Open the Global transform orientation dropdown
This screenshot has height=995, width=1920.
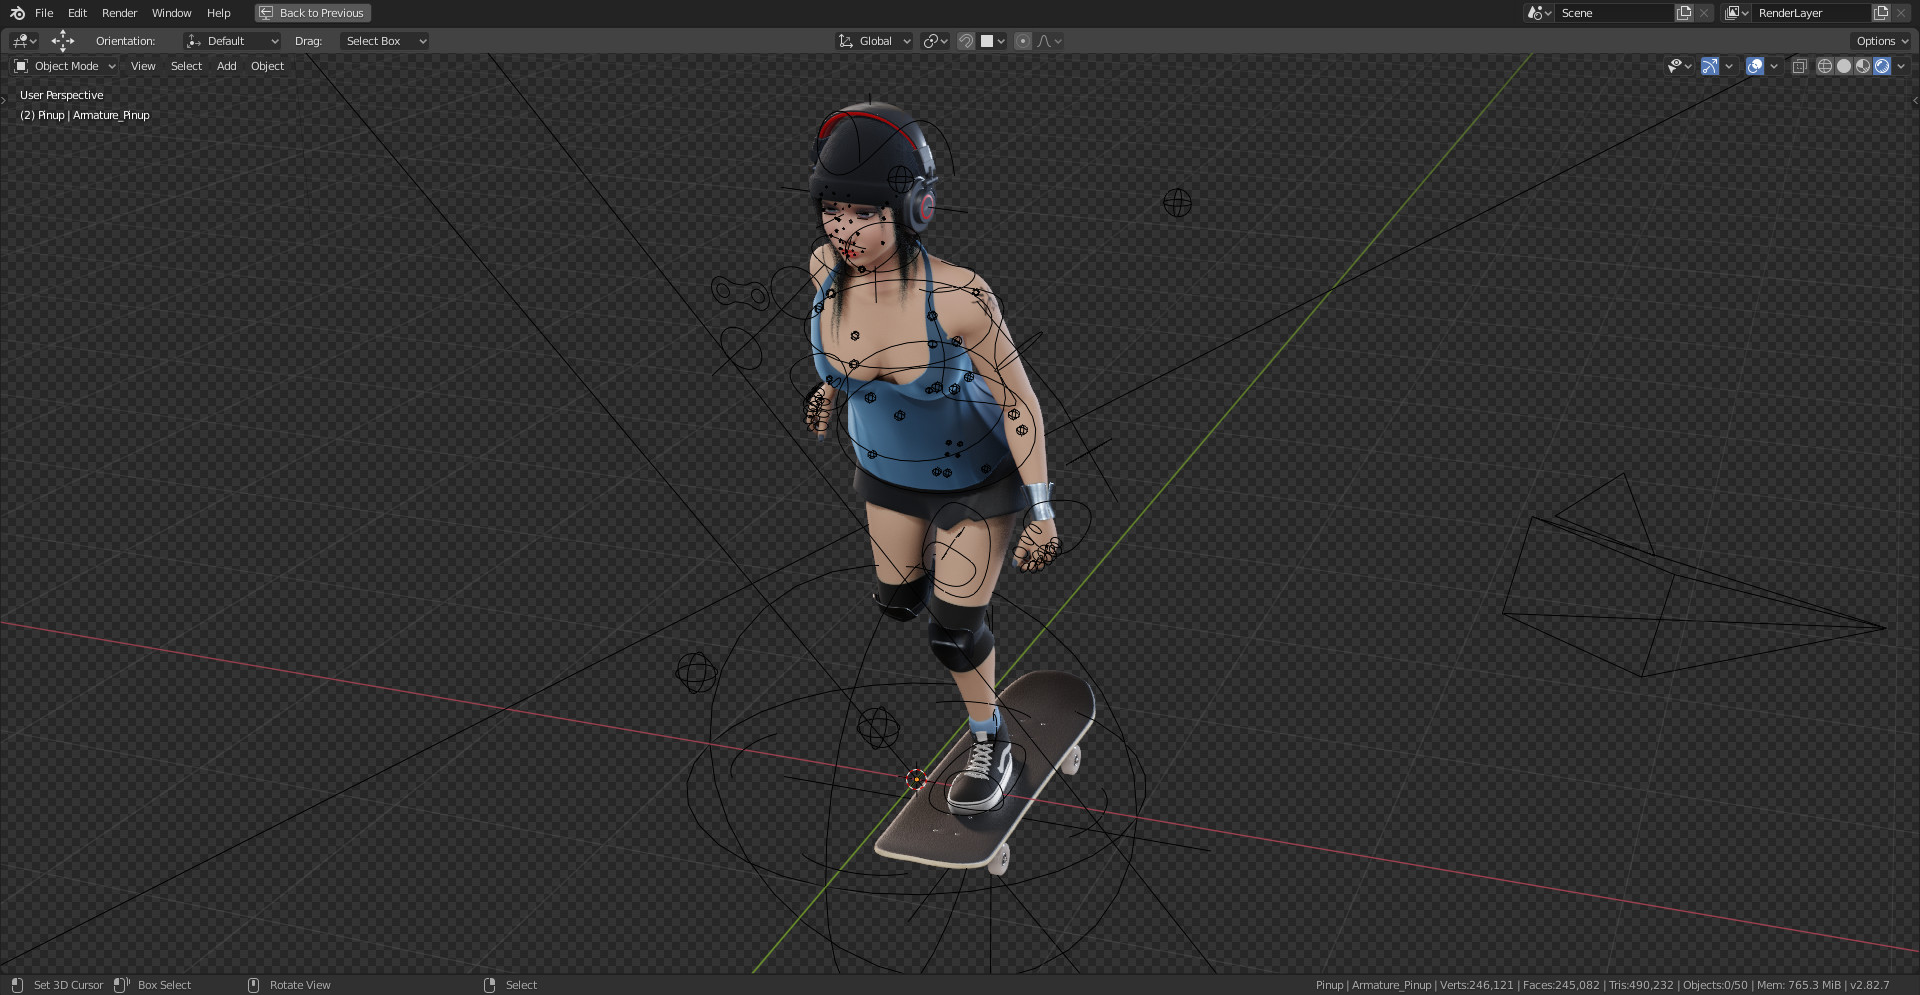point(875,41)
